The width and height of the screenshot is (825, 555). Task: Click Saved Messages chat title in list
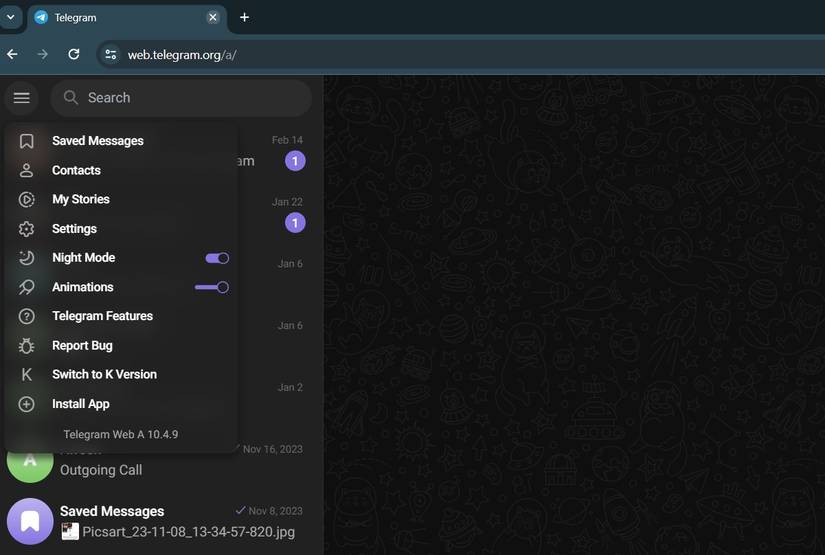pos(112,511)
